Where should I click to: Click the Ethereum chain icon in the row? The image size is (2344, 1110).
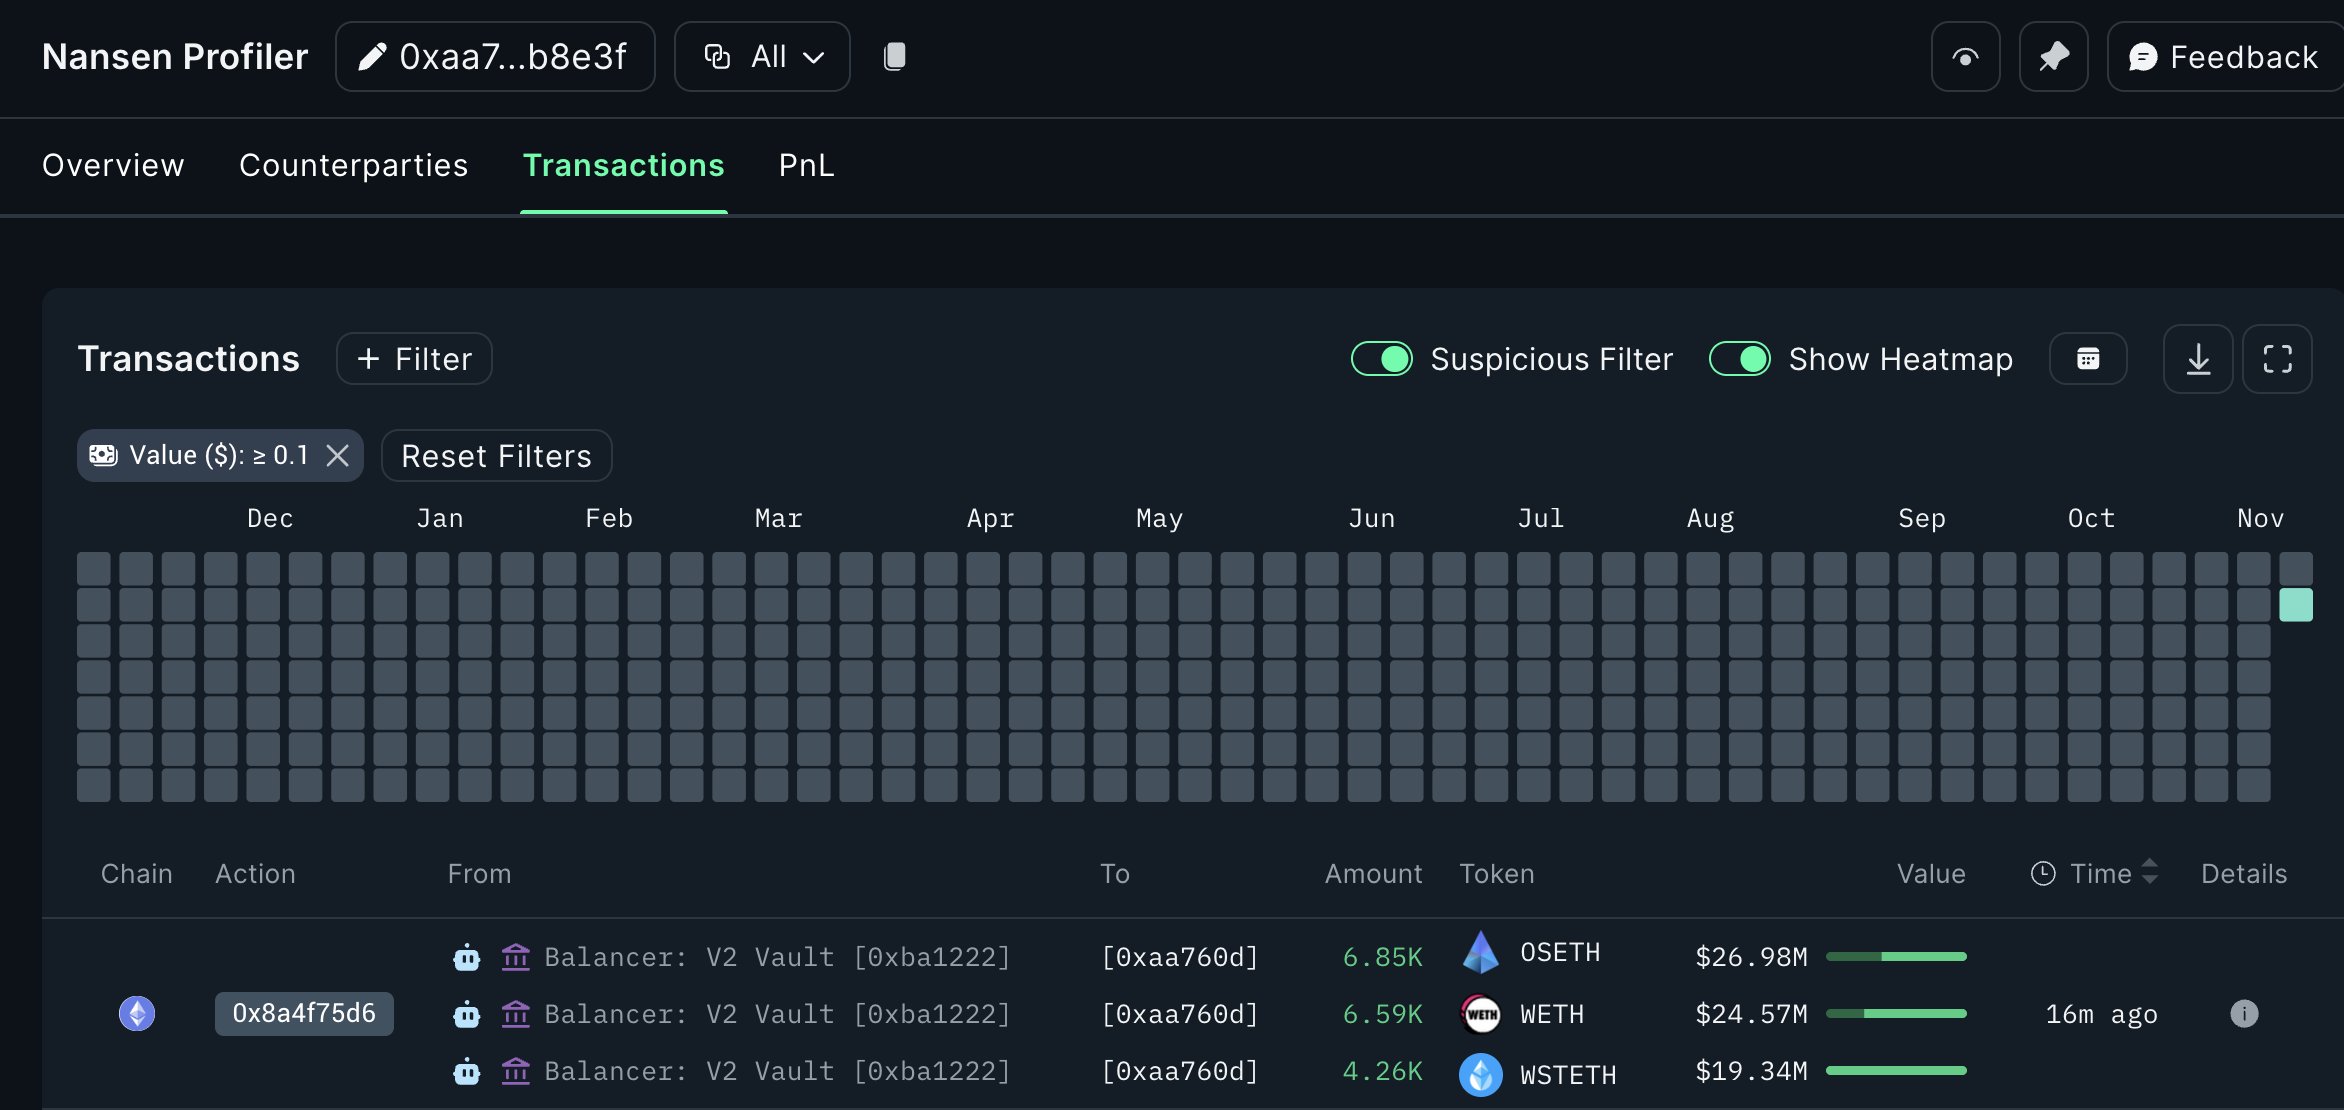click(137, 1014)
